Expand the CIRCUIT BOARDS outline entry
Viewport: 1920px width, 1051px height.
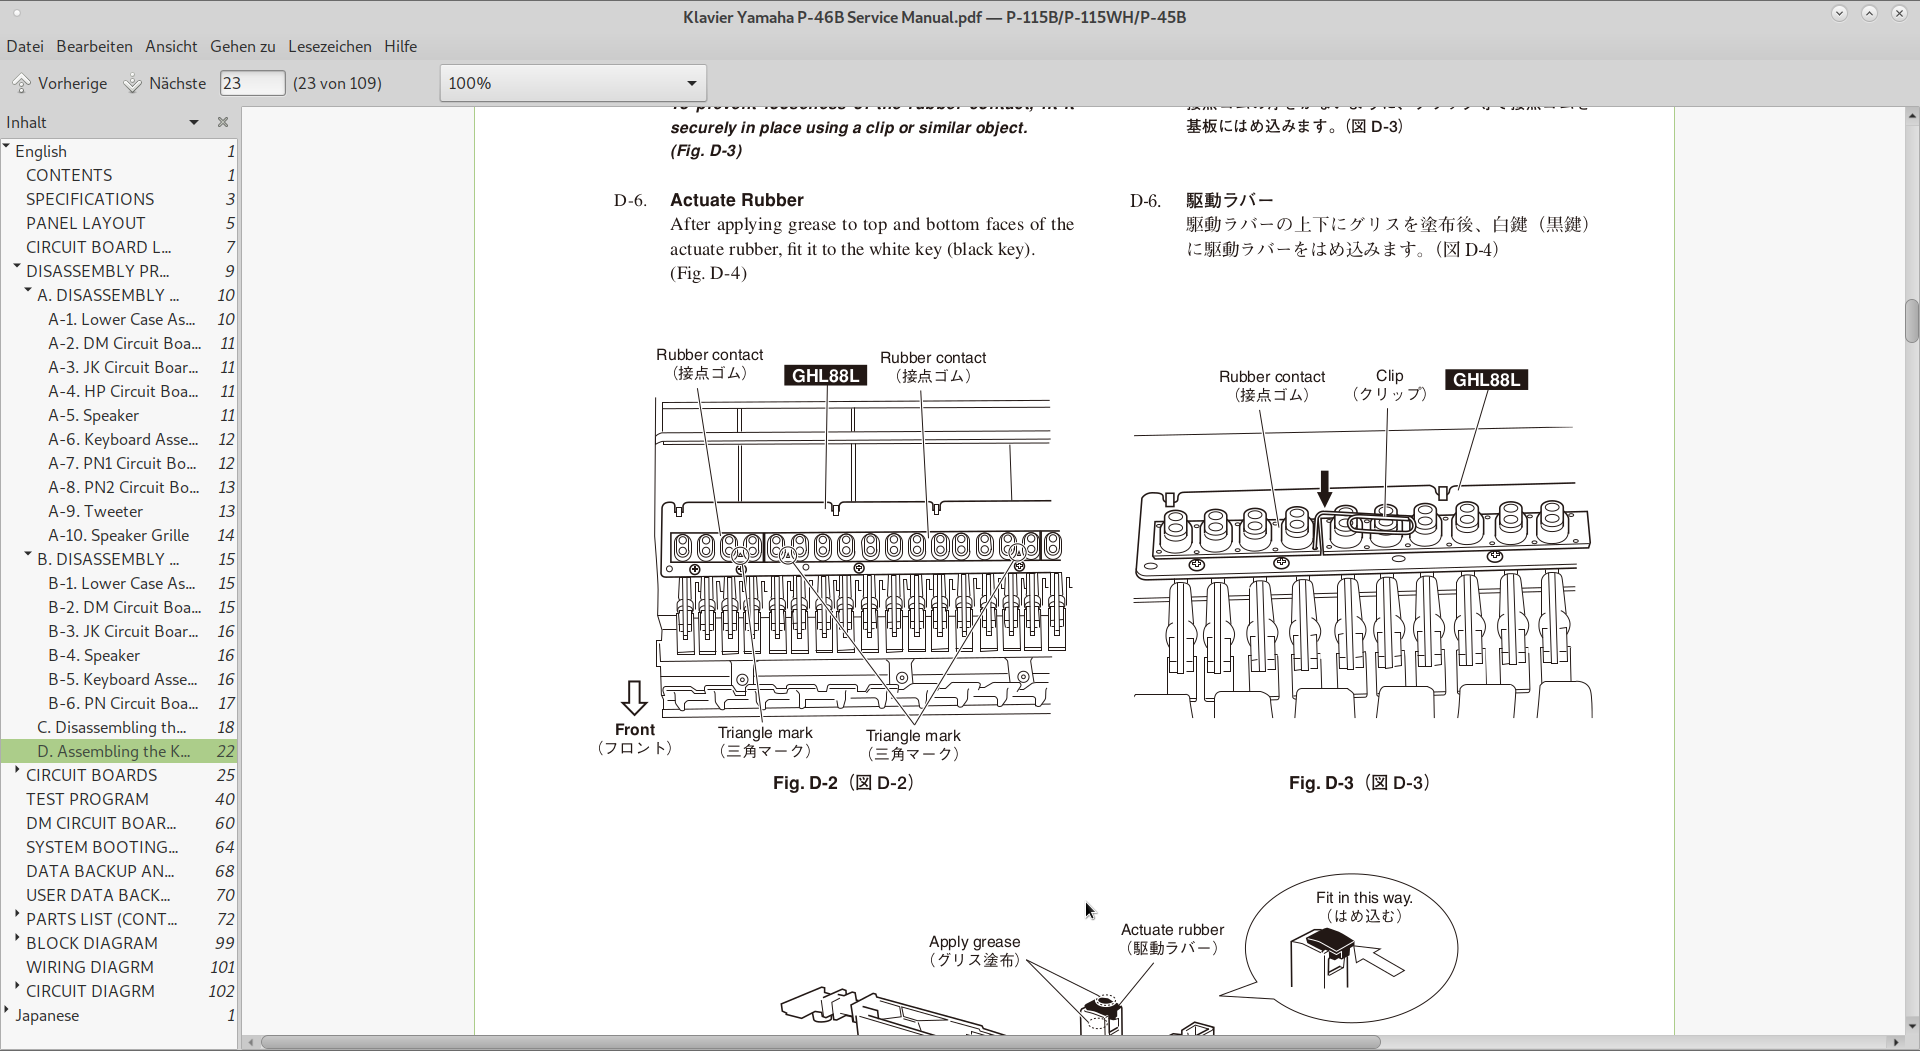point(17,771)
